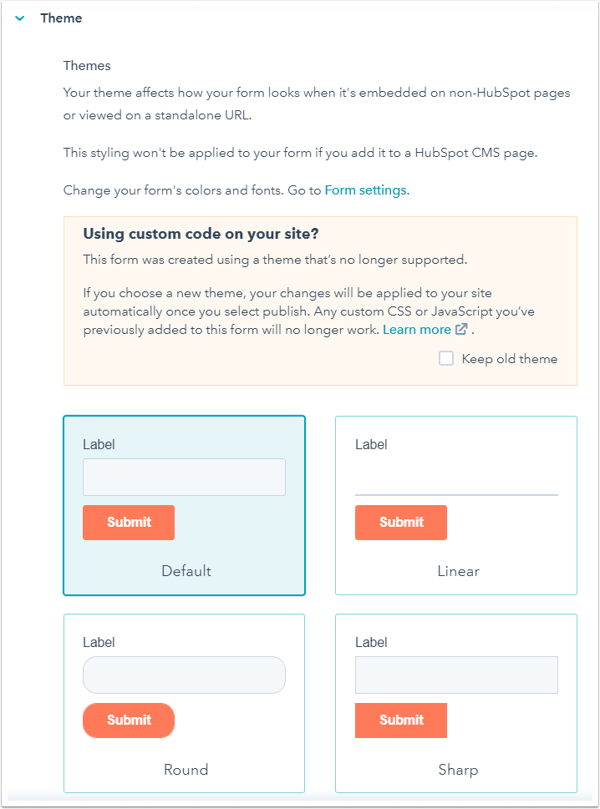Click the Theme section heading
This screenshot has height=809, width=600.
[x=61, y=18]
